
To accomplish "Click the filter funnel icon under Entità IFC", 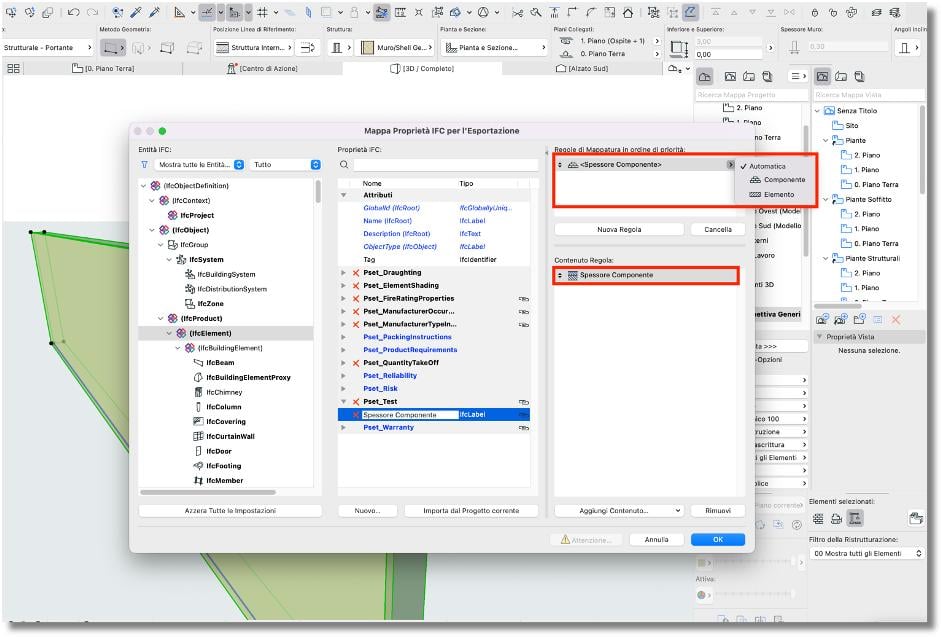I will 144,164.
